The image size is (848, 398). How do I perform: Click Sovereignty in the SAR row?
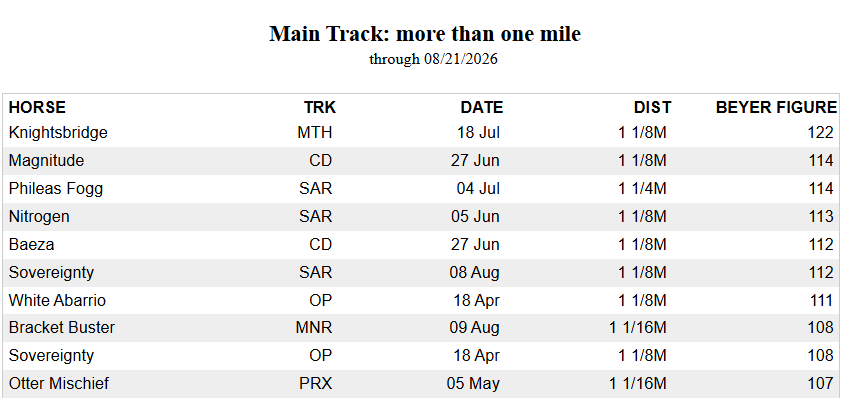[x=51, y=272]
